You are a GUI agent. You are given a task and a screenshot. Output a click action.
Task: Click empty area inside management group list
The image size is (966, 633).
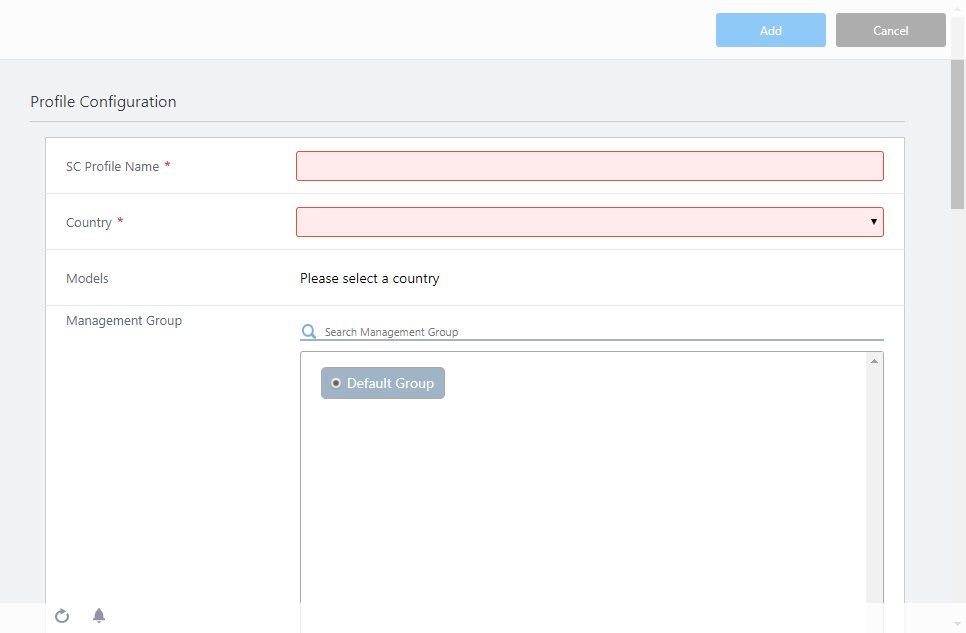pyautogui.click(x=580, y=500)
